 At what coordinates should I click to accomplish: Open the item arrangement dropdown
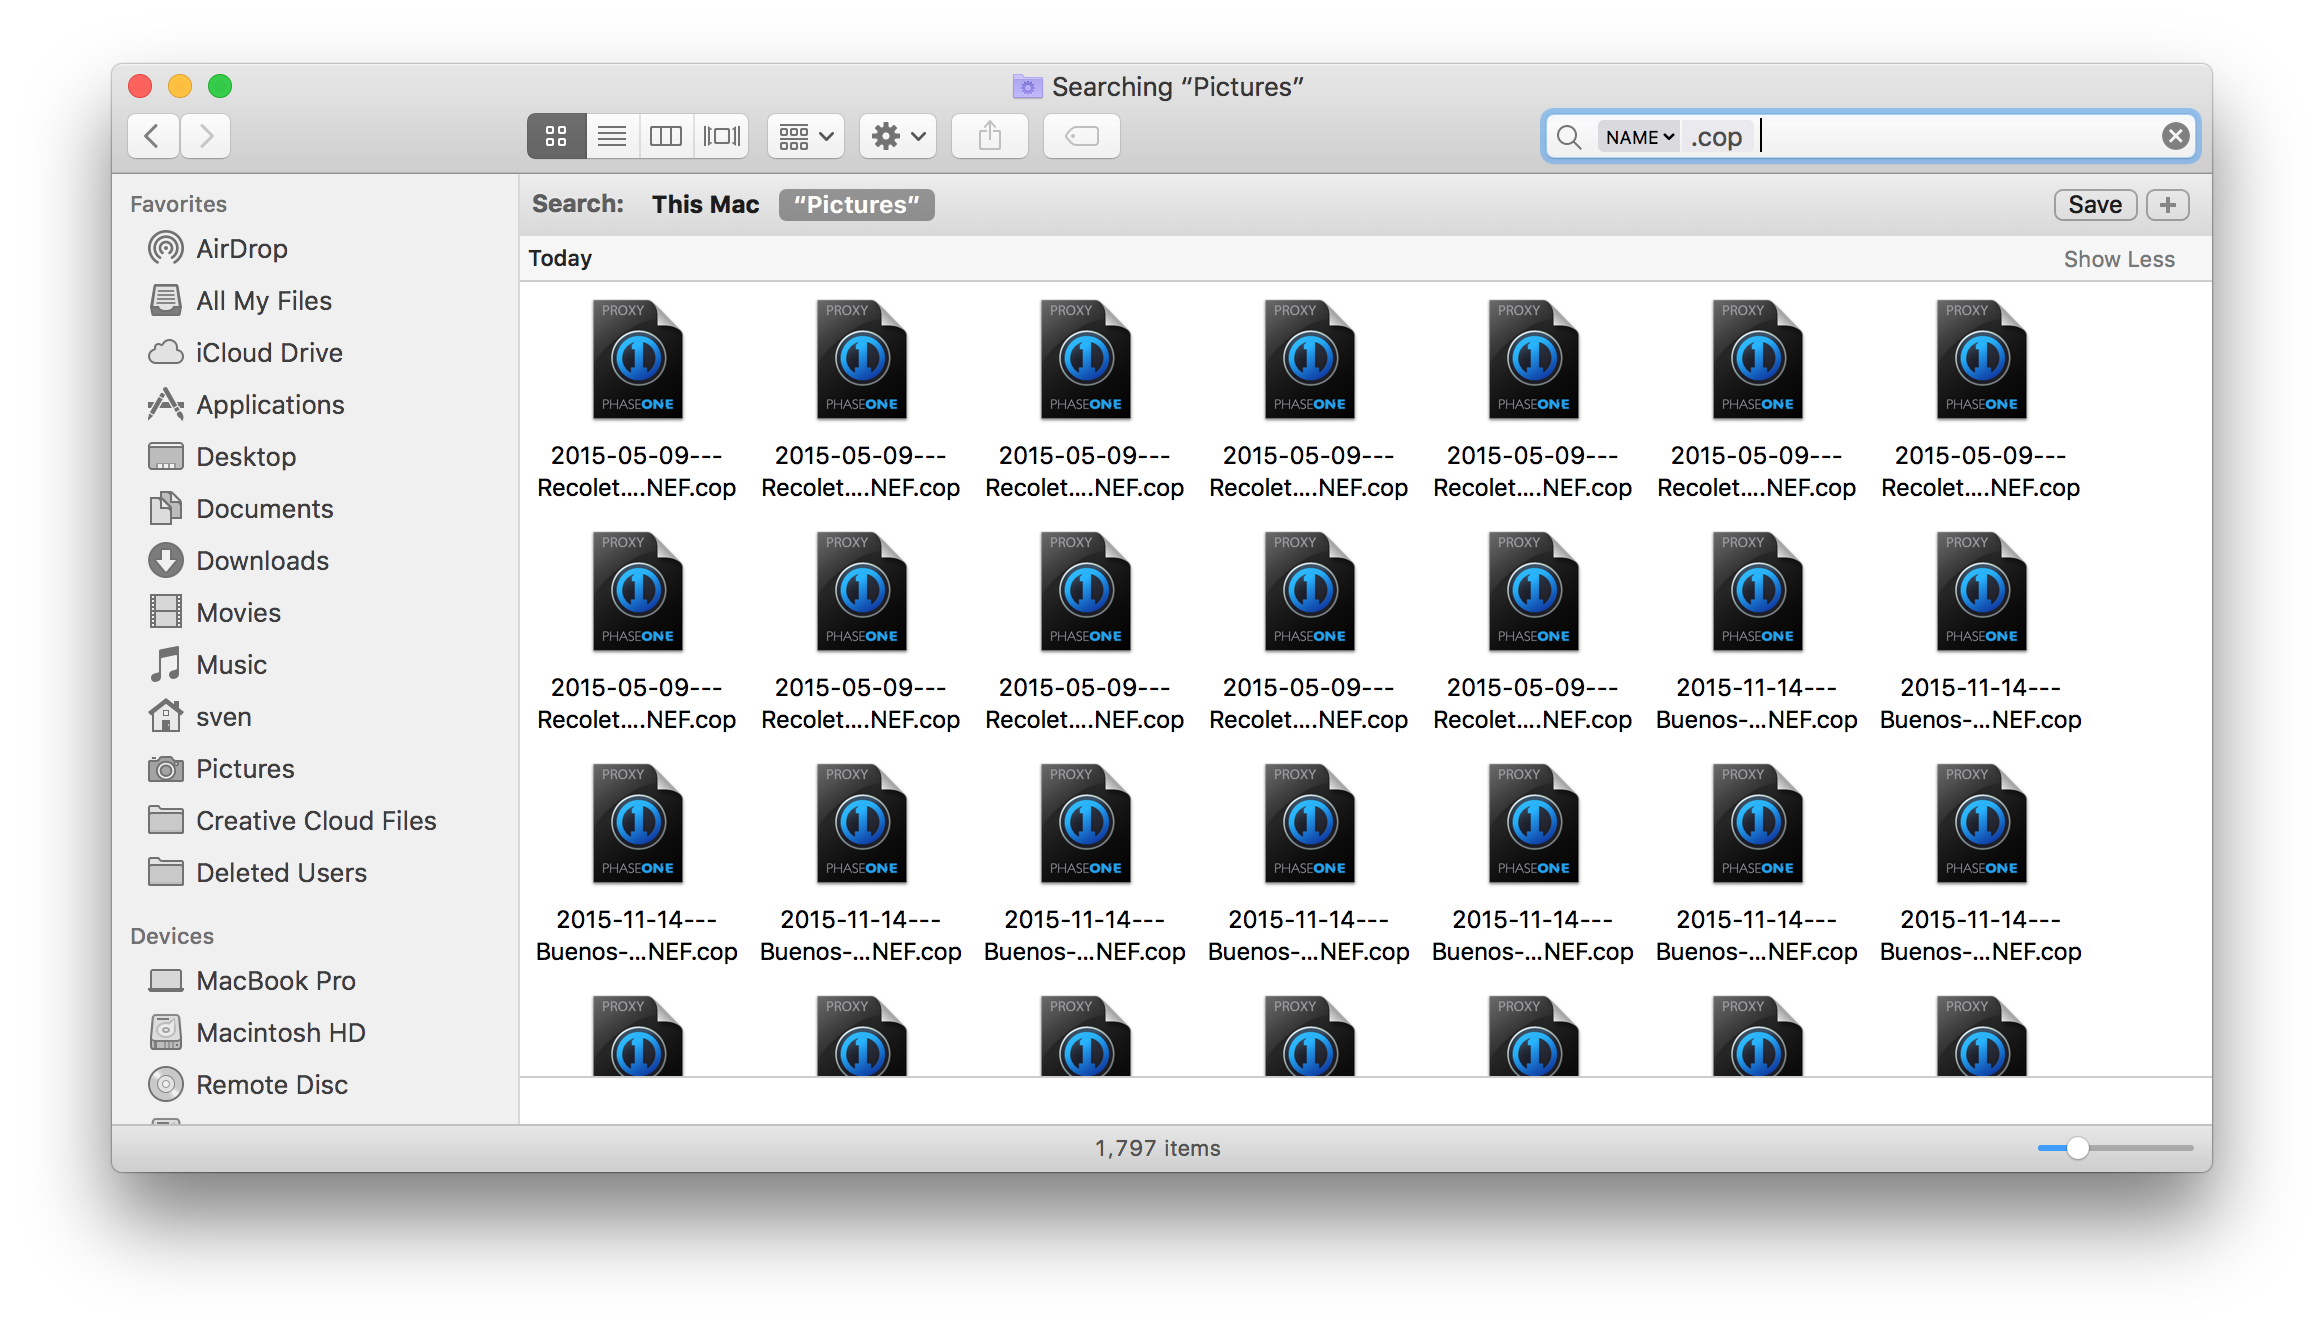coord(806,136)
